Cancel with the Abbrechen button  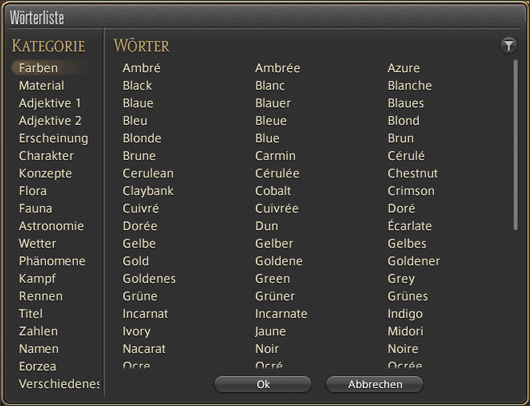[375, 384]
